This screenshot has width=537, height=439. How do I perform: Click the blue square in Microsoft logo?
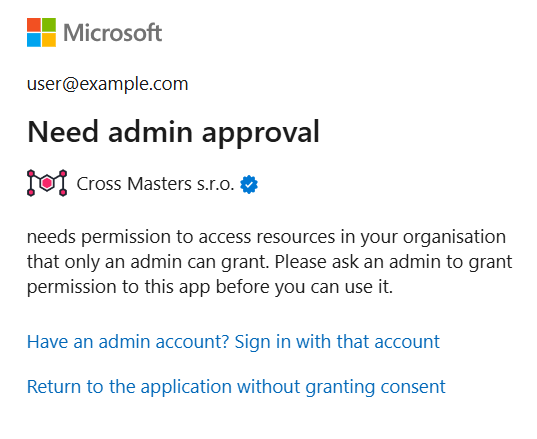point(34,40)
